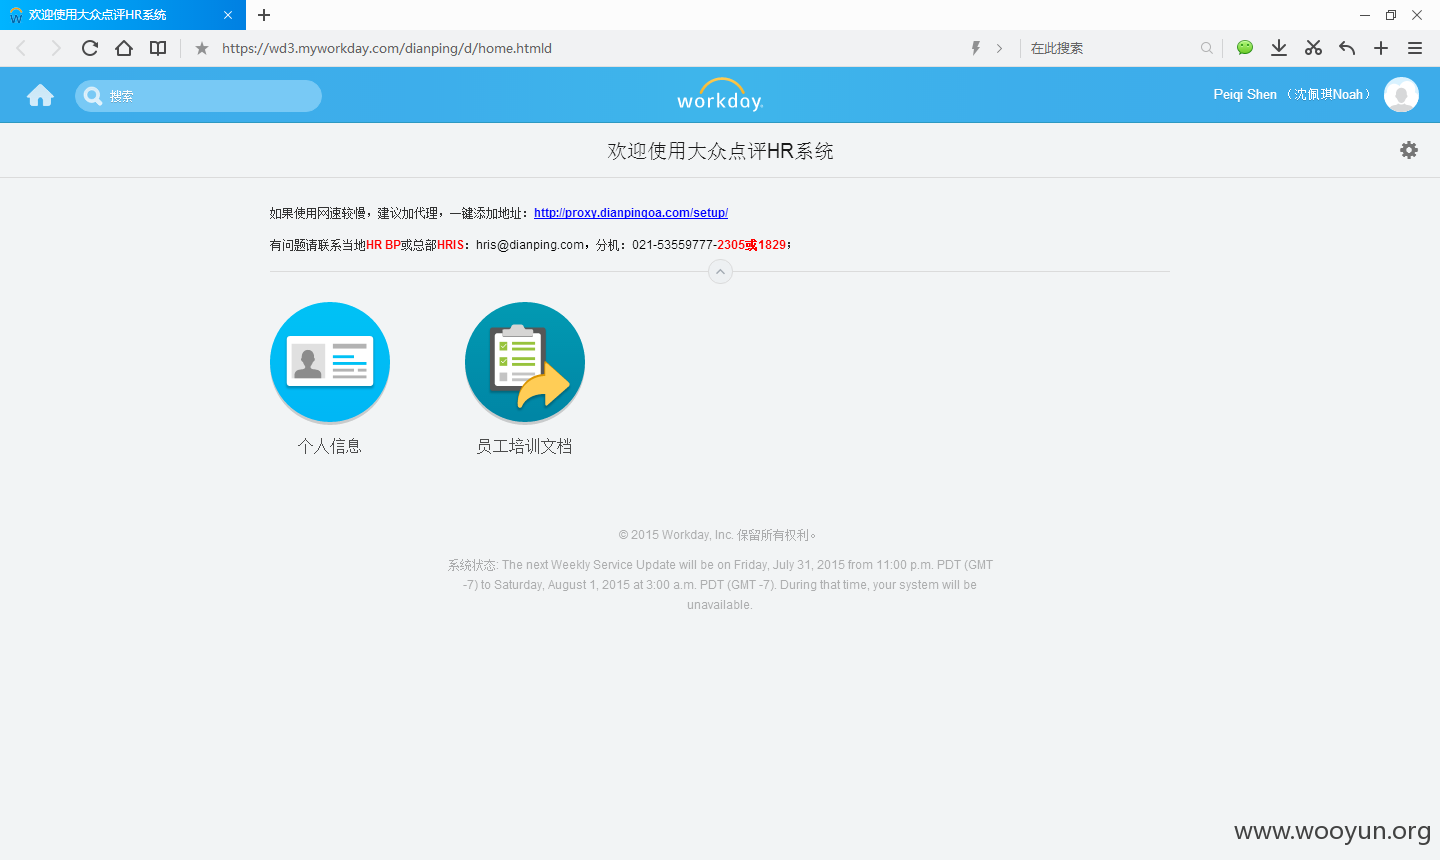Minimize the browser window

tap(1365, 15)
